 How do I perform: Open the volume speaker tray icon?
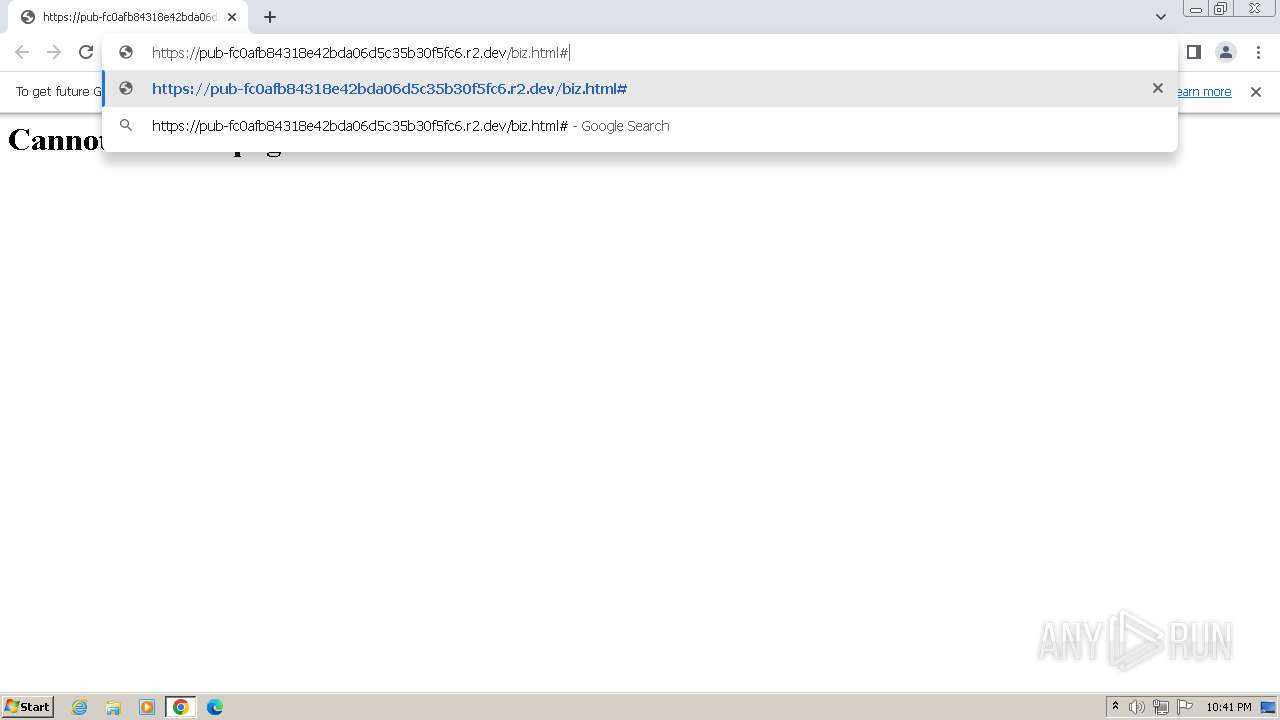point(1137,707)
